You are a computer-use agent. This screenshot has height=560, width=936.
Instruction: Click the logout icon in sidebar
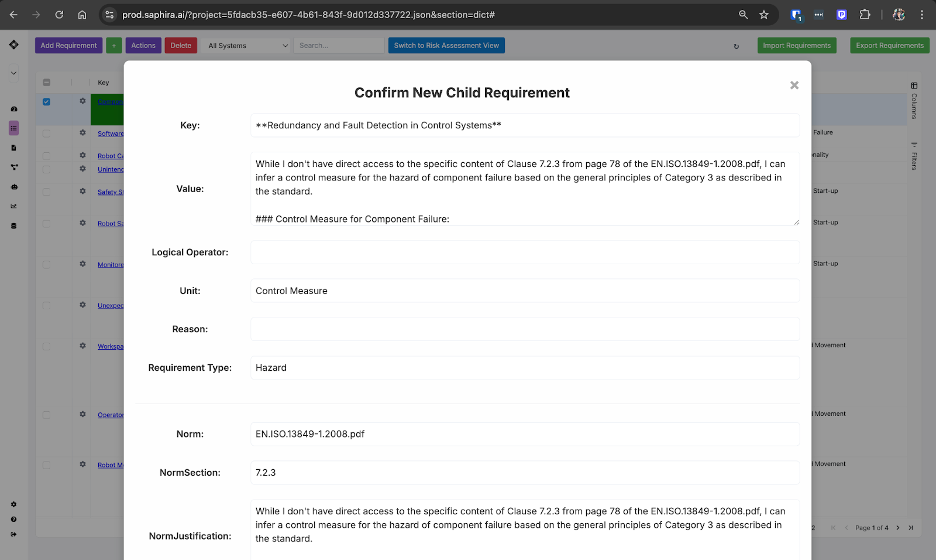tap(14, 534)
